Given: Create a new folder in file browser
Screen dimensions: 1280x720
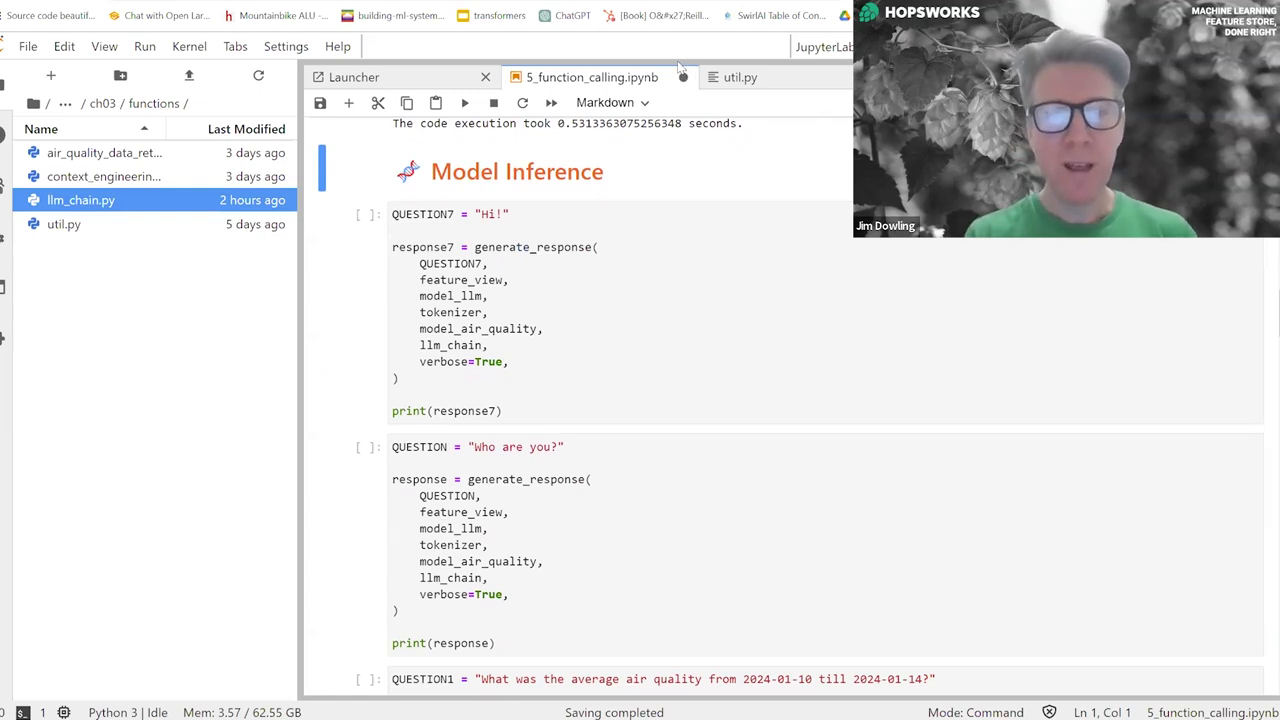Looking at the screenshot, I should 120,76.
